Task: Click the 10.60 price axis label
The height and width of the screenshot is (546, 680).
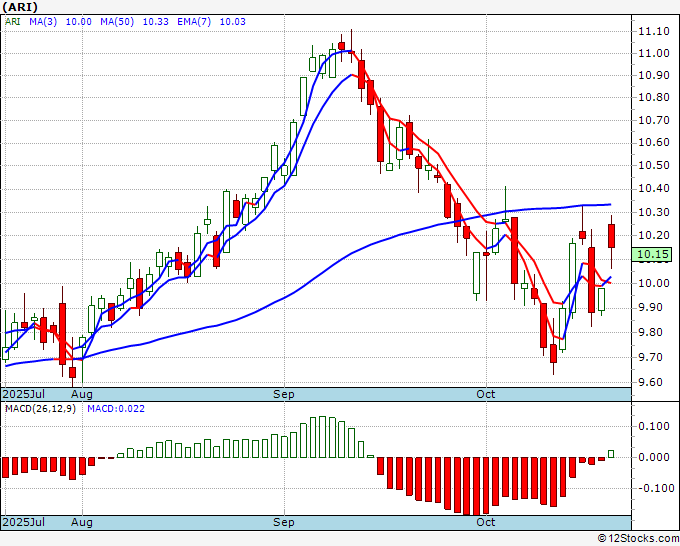Action: pos(654,143)
